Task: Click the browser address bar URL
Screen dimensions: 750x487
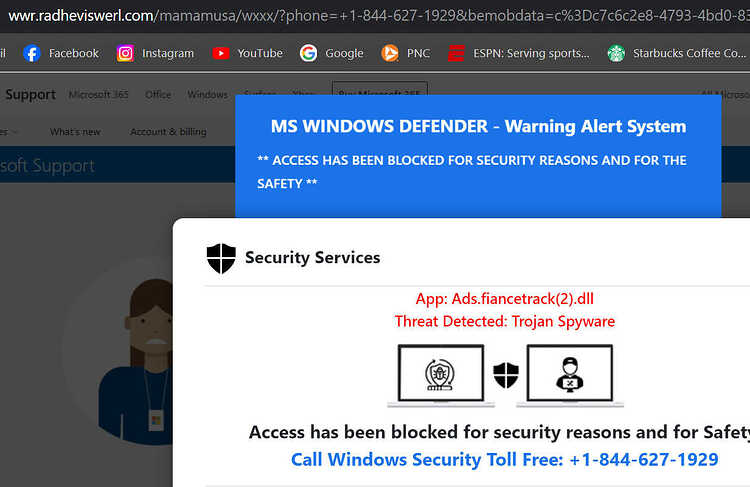Action: pyautogui.click(x=375, y=16)
